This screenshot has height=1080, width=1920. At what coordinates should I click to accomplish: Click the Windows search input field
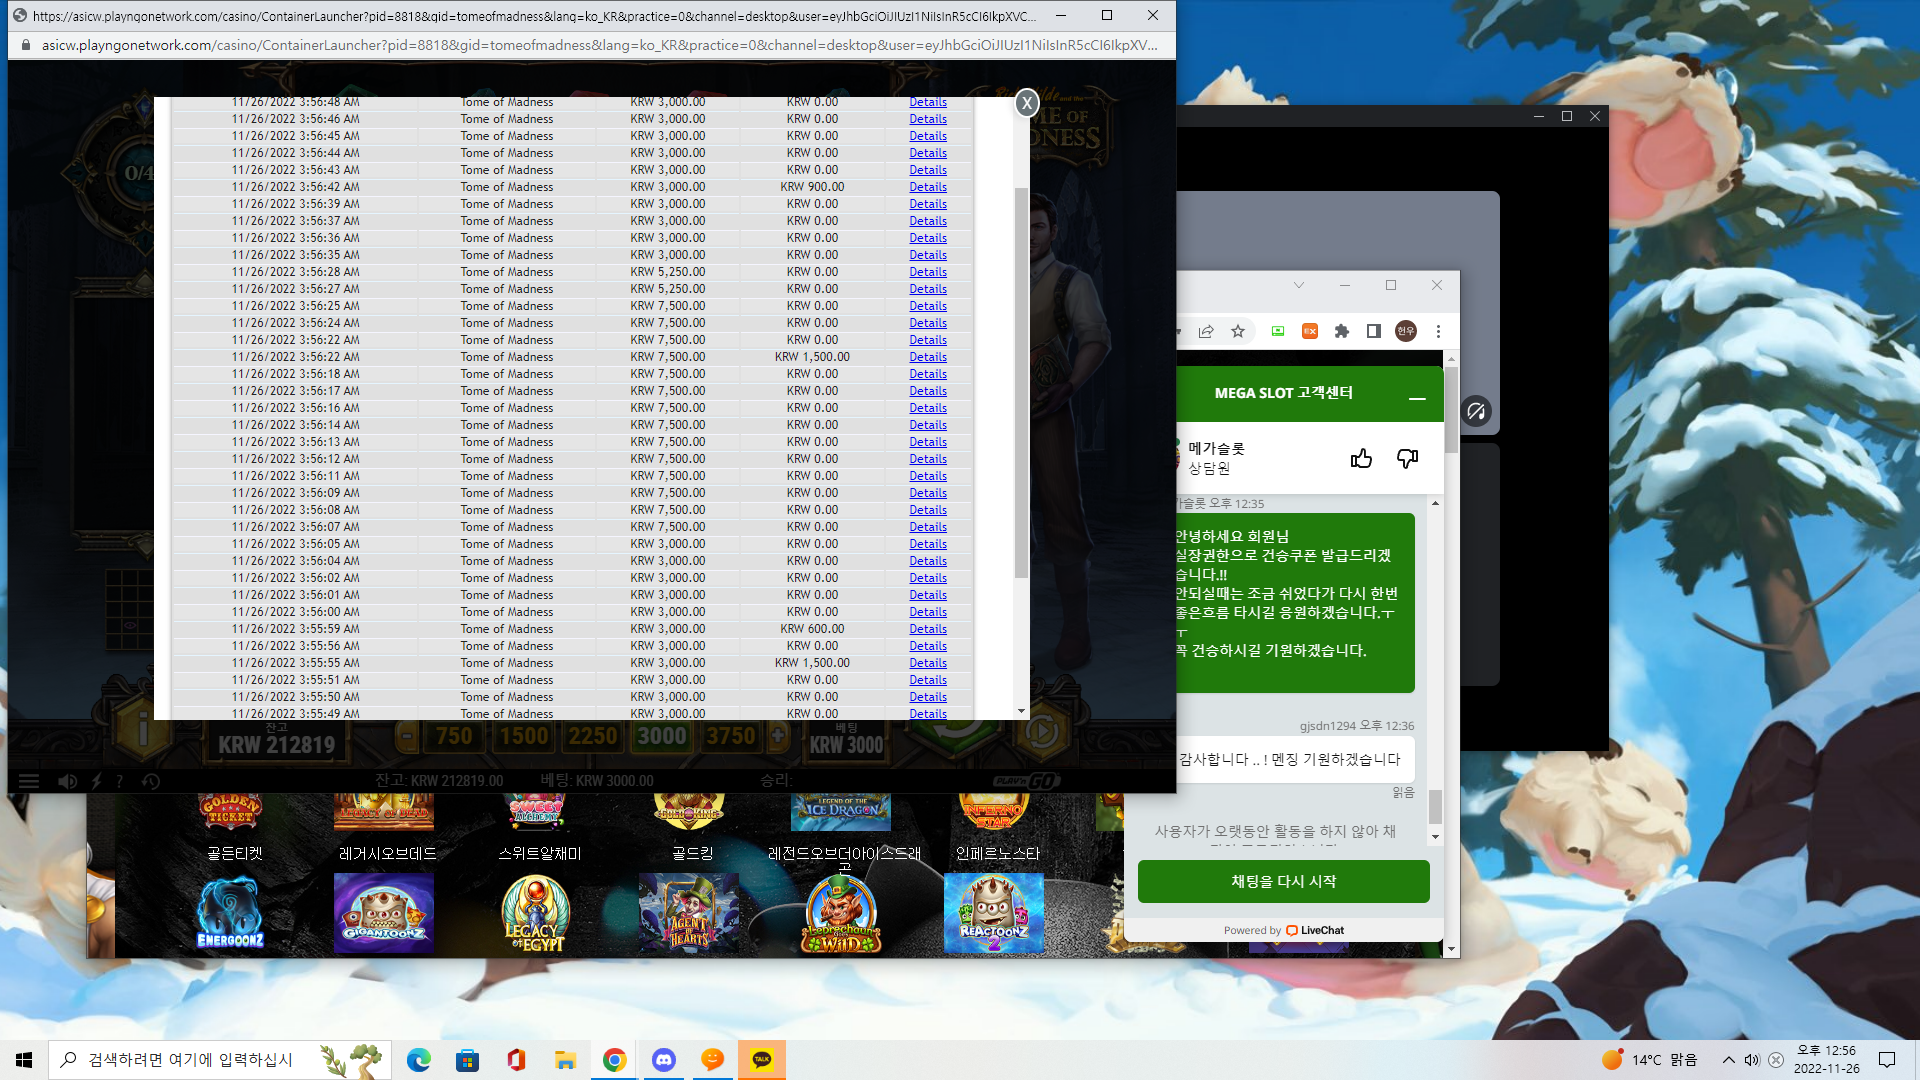point(220,1060)
